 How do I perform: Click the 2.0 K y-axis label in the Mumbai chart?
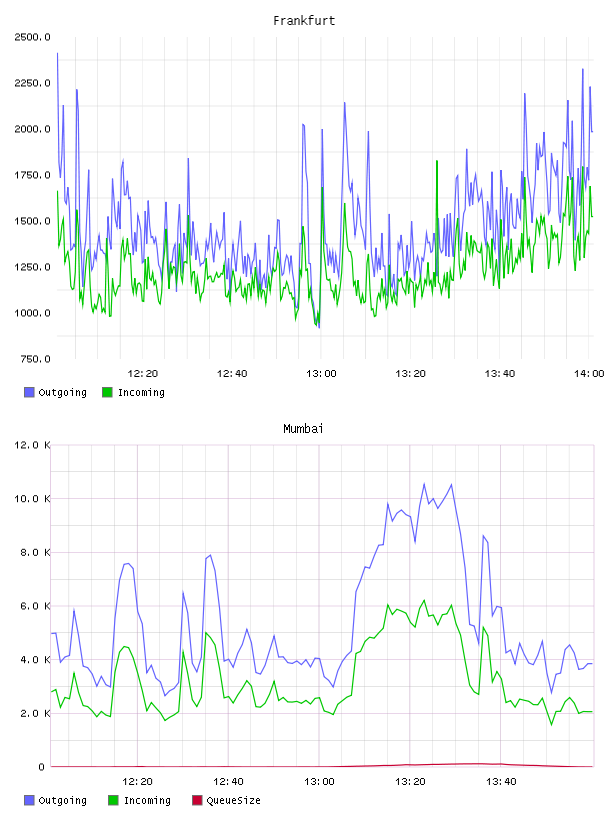35,713
